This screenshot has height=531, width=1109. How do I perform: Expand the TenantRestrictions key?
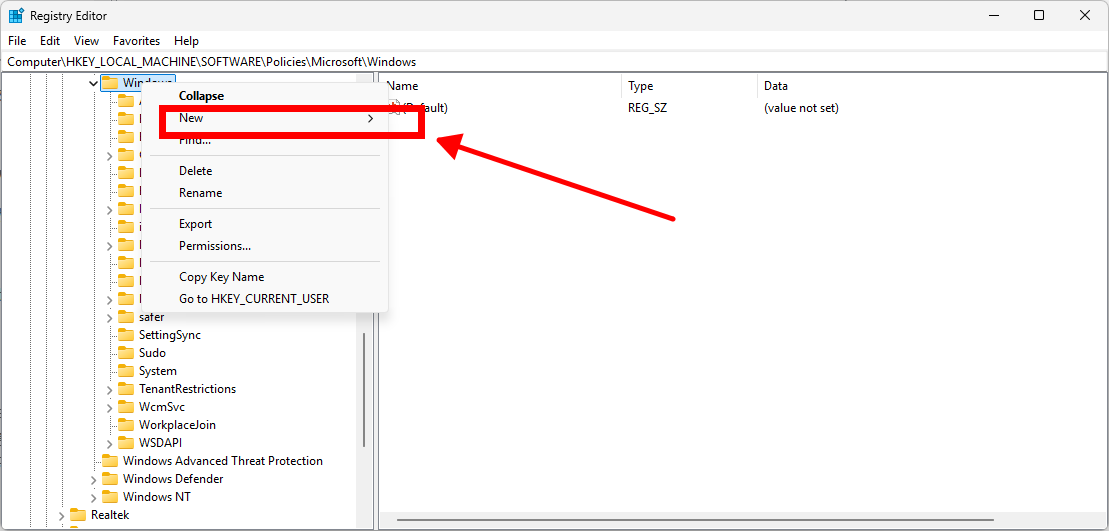pos(109,389)
